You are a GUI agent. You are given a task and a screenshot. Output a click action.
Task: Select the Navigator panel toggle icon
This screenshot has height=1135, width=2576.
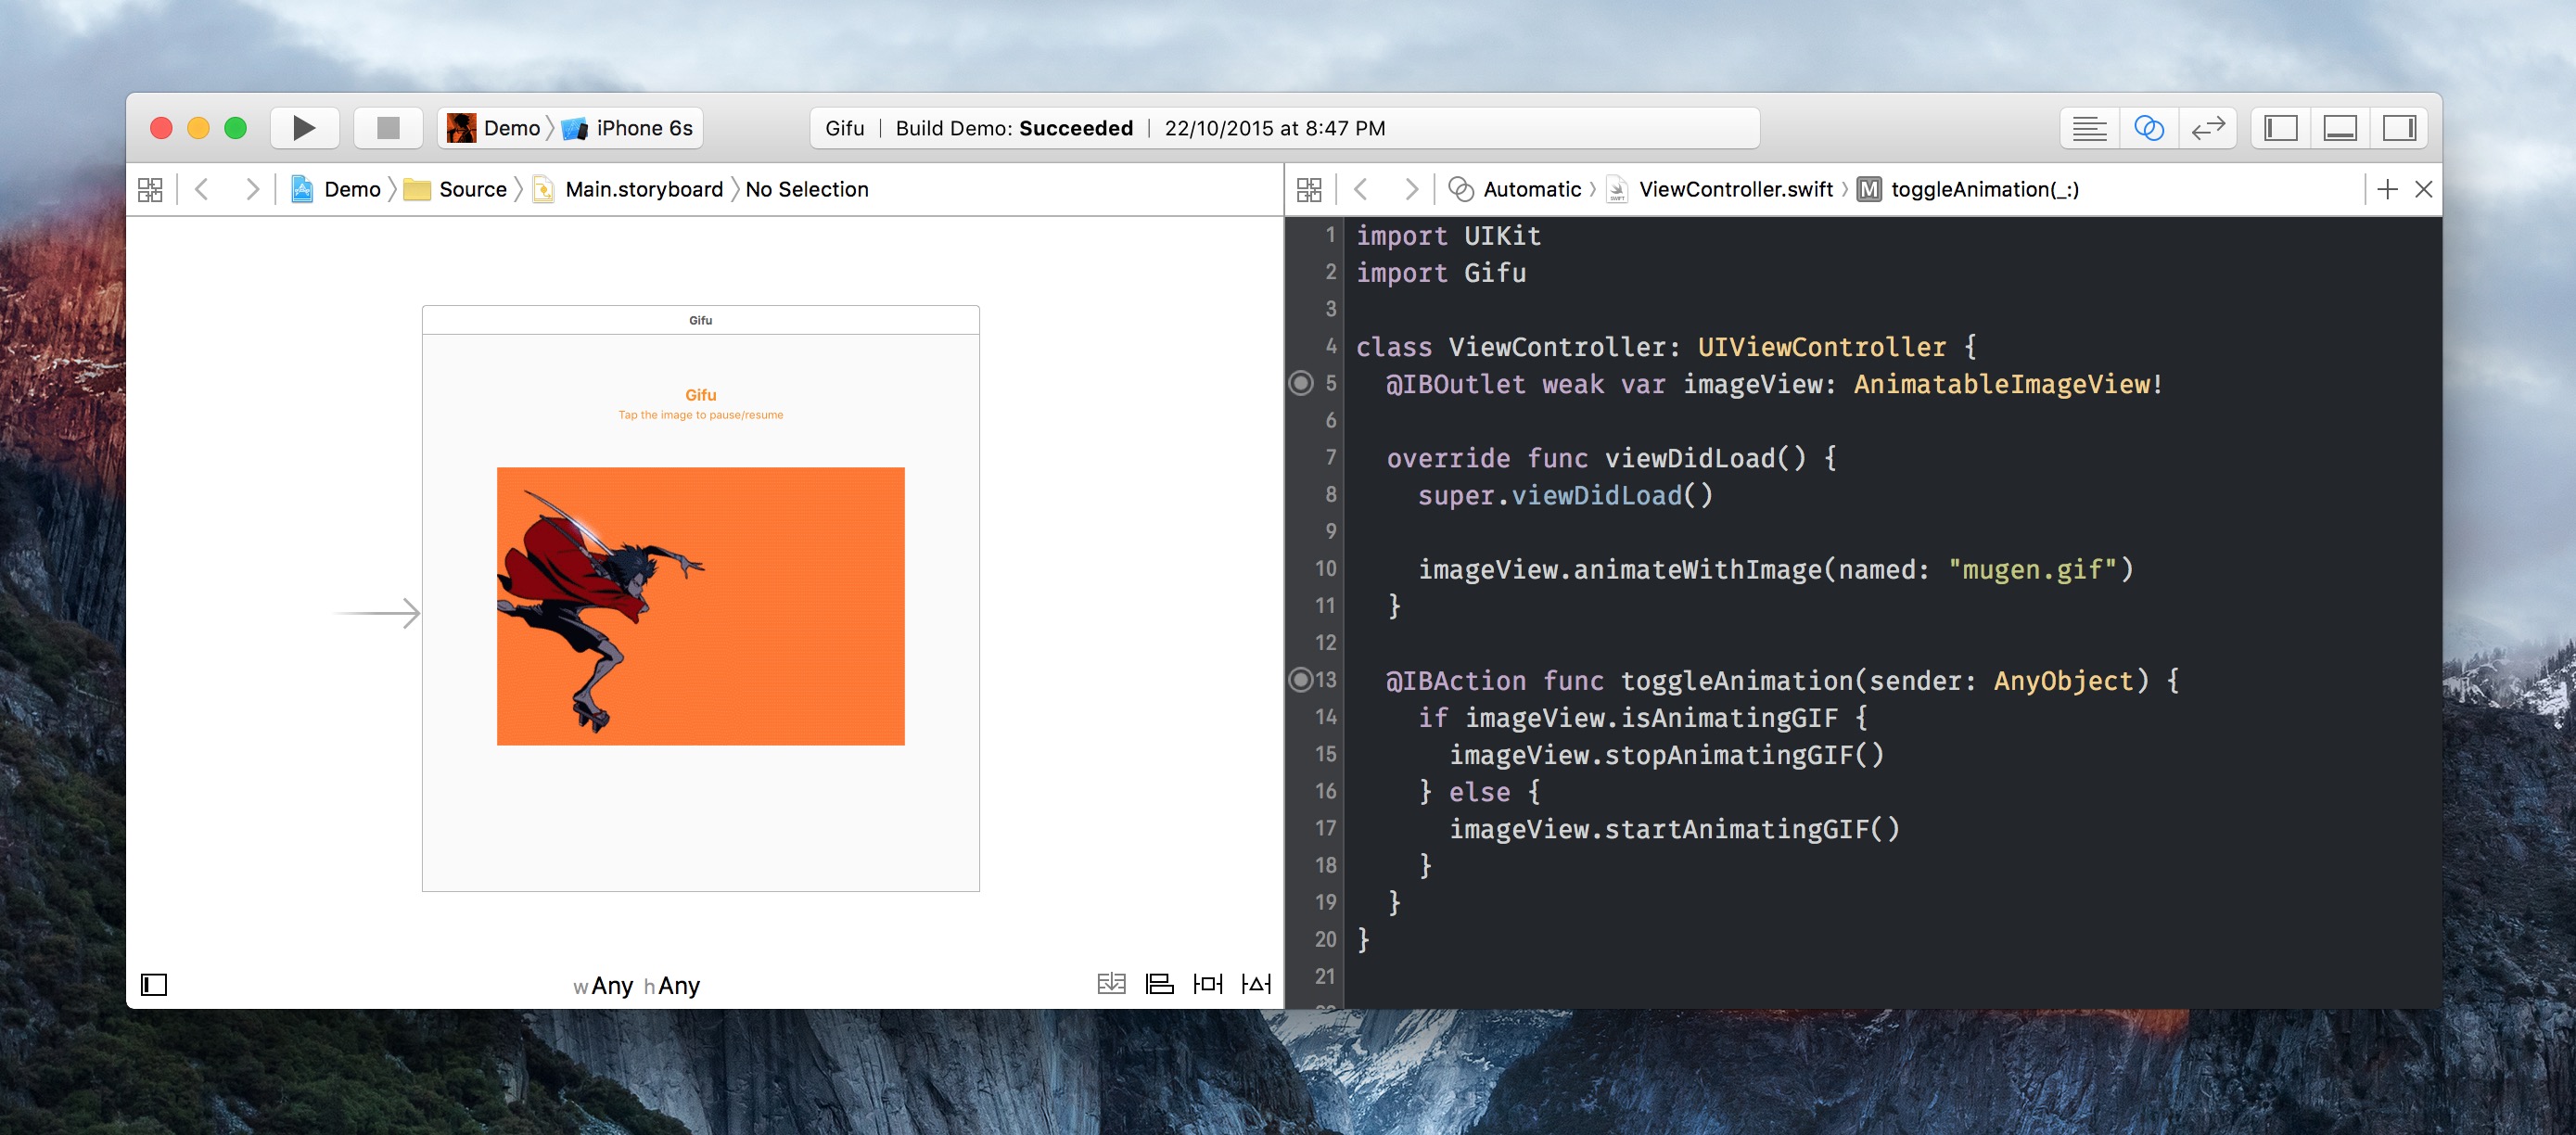(2287, 126)
